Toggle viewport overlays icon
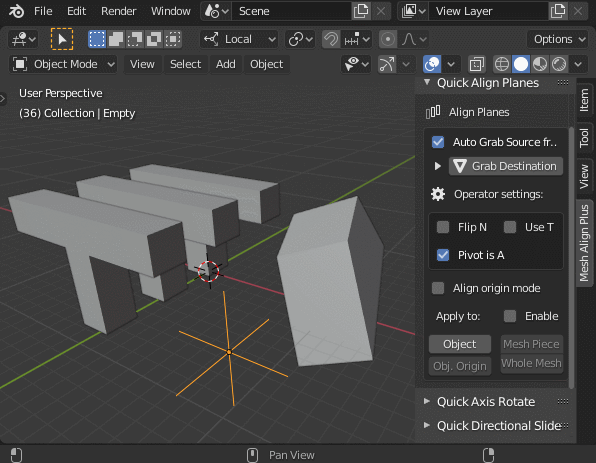 (x=432, y=64)
